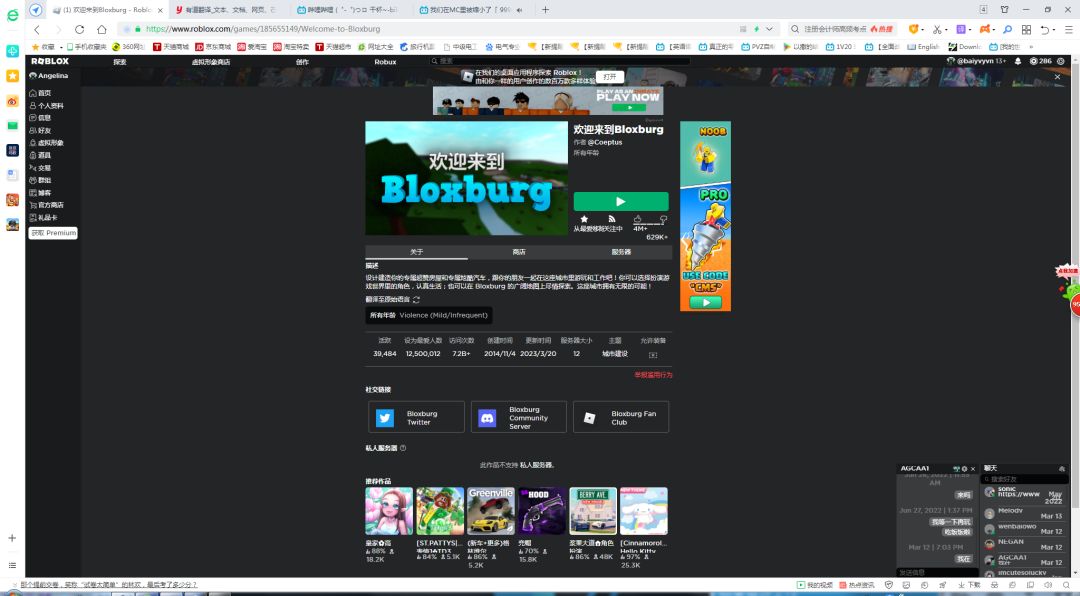1080x596 pixels.
Task: Dismiss the desktop app banner with X
Action: point(1057,76)
